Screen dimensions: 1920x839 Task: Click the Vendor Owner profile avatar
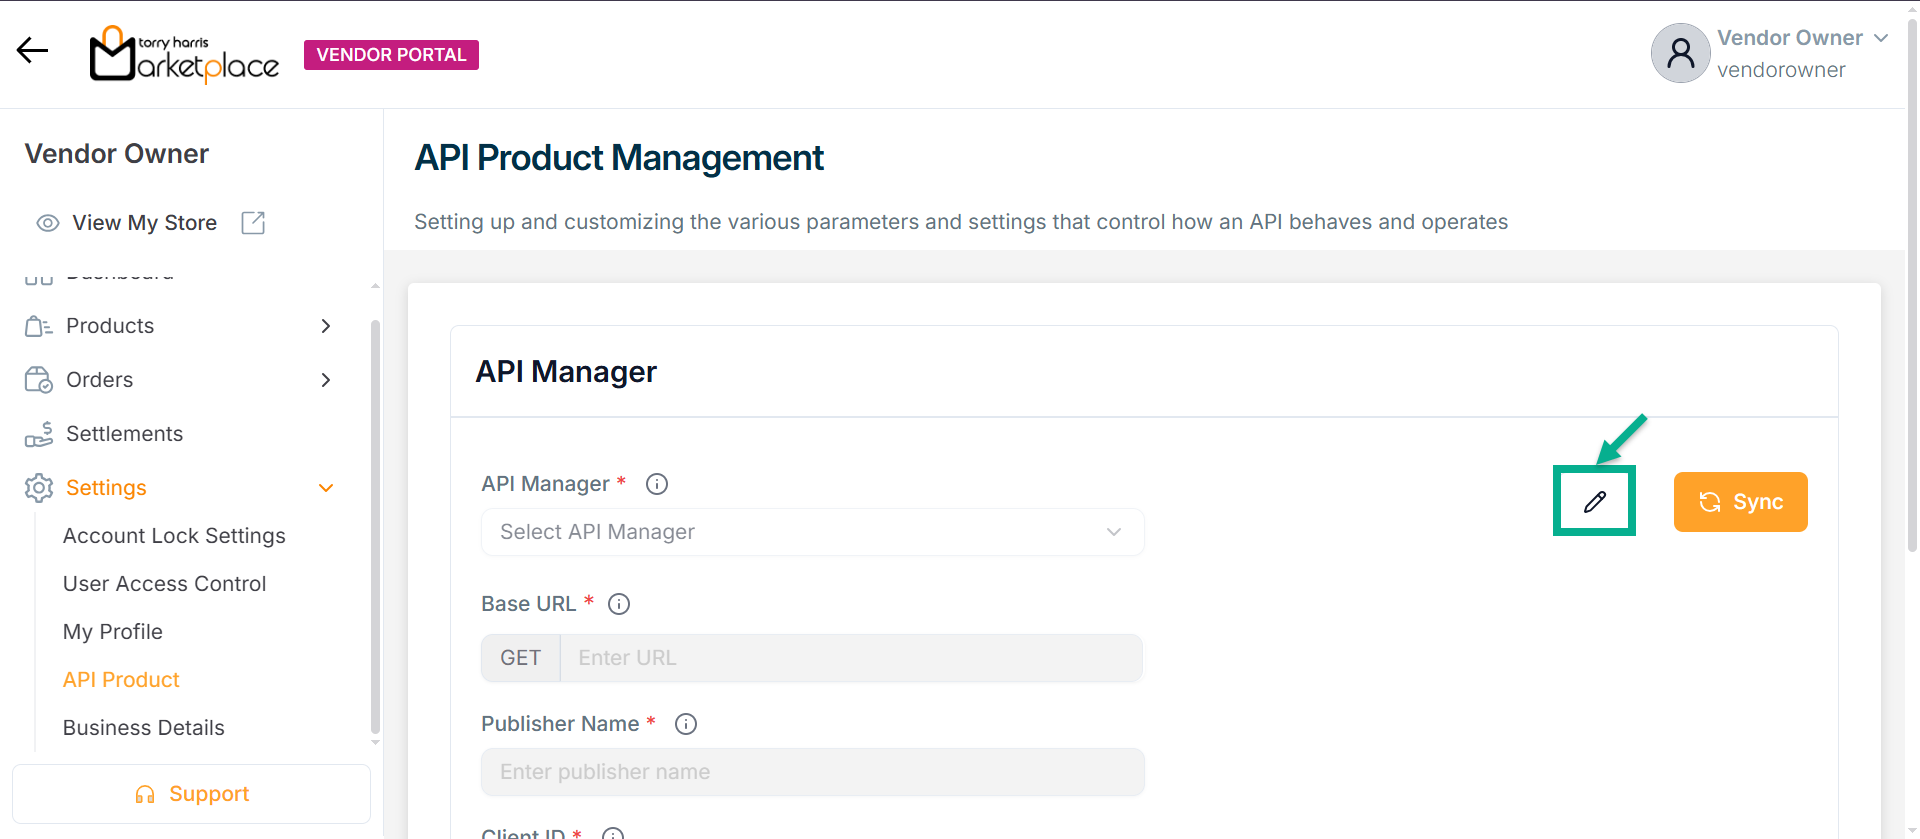click(x=1680, y=54)
